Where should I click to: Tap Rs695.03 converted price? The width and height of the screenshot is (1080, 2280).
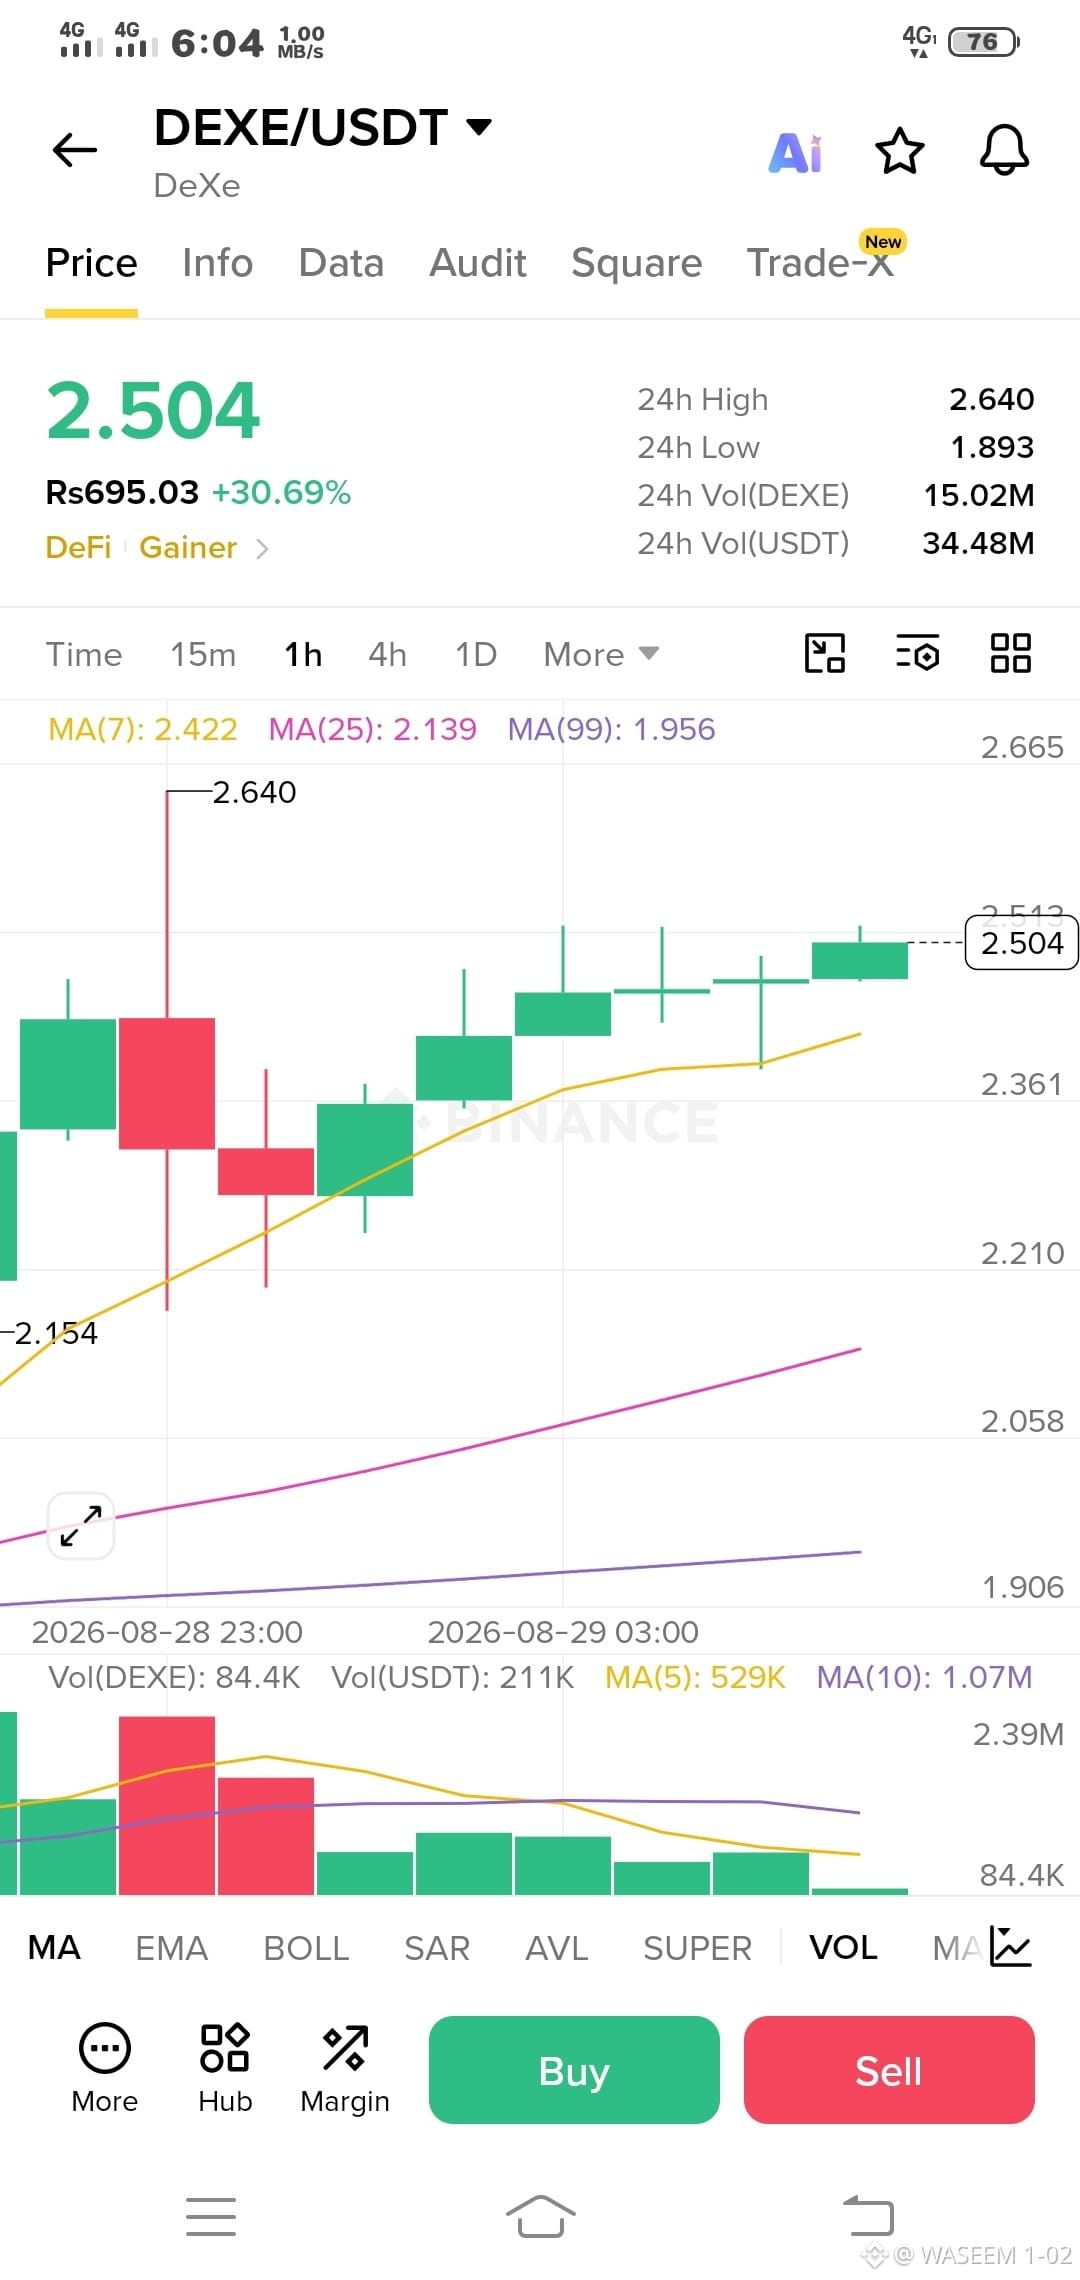122,492
